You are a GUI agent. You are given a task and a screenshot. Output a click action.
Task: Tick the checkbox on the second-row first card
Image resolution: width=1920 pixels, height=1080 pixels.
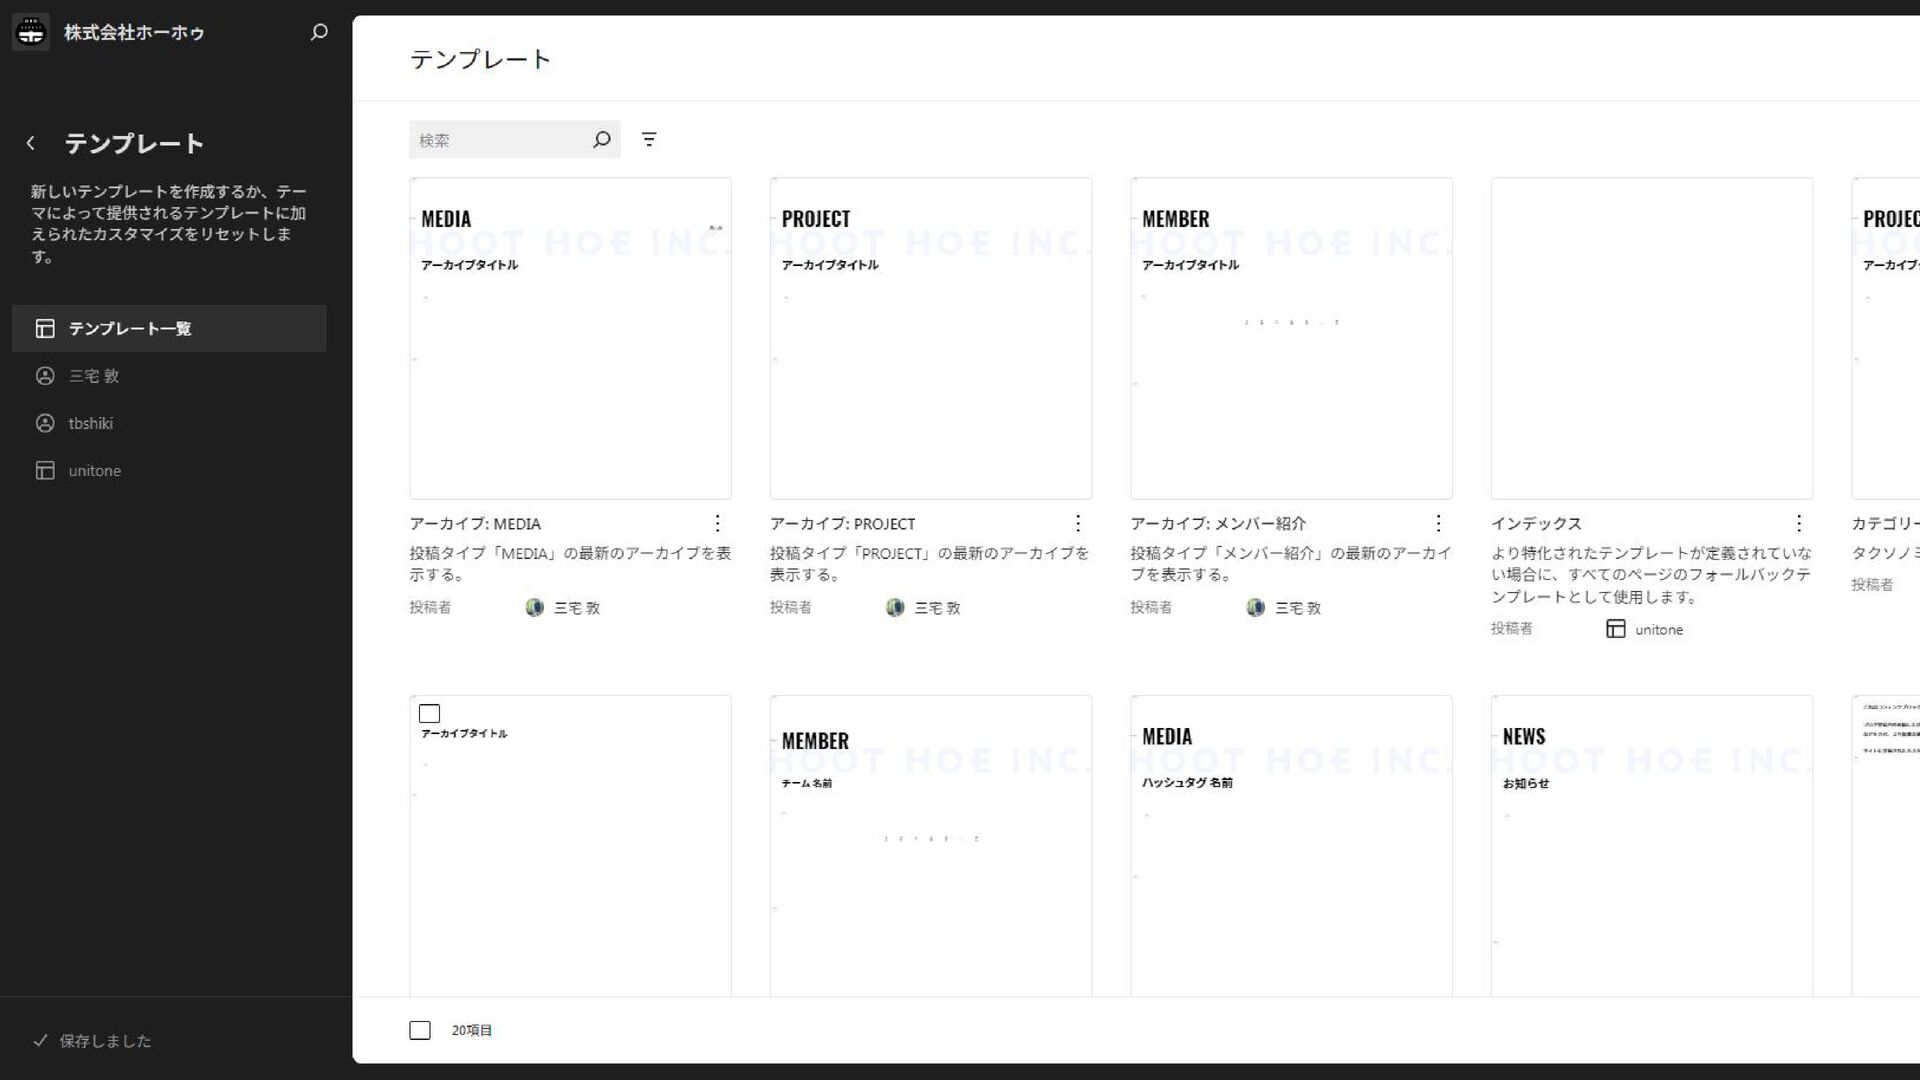point(429,713)
